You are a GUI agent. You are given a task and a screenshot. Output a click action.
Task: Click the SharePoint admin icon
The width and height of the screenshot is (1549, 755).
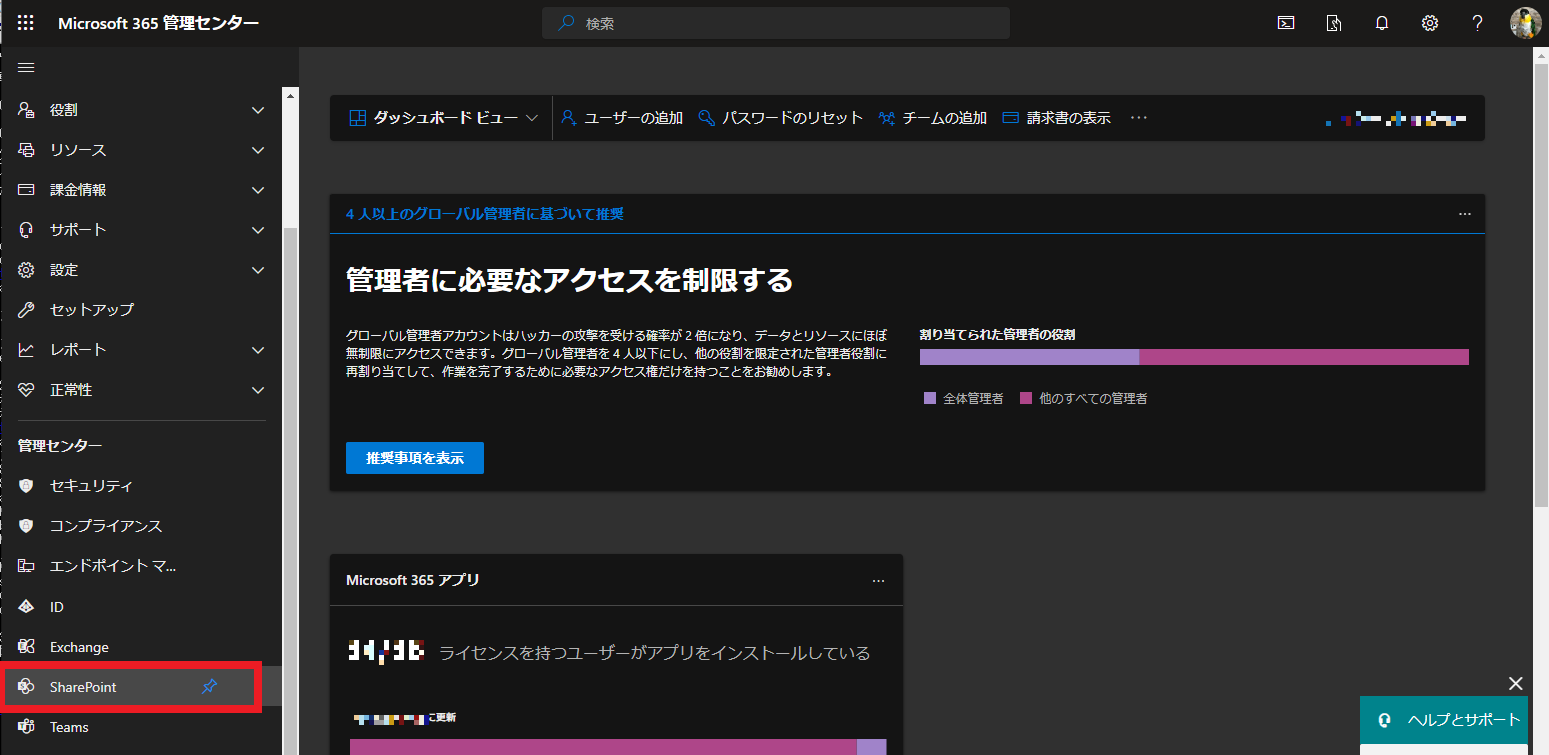tap(27, 687)
